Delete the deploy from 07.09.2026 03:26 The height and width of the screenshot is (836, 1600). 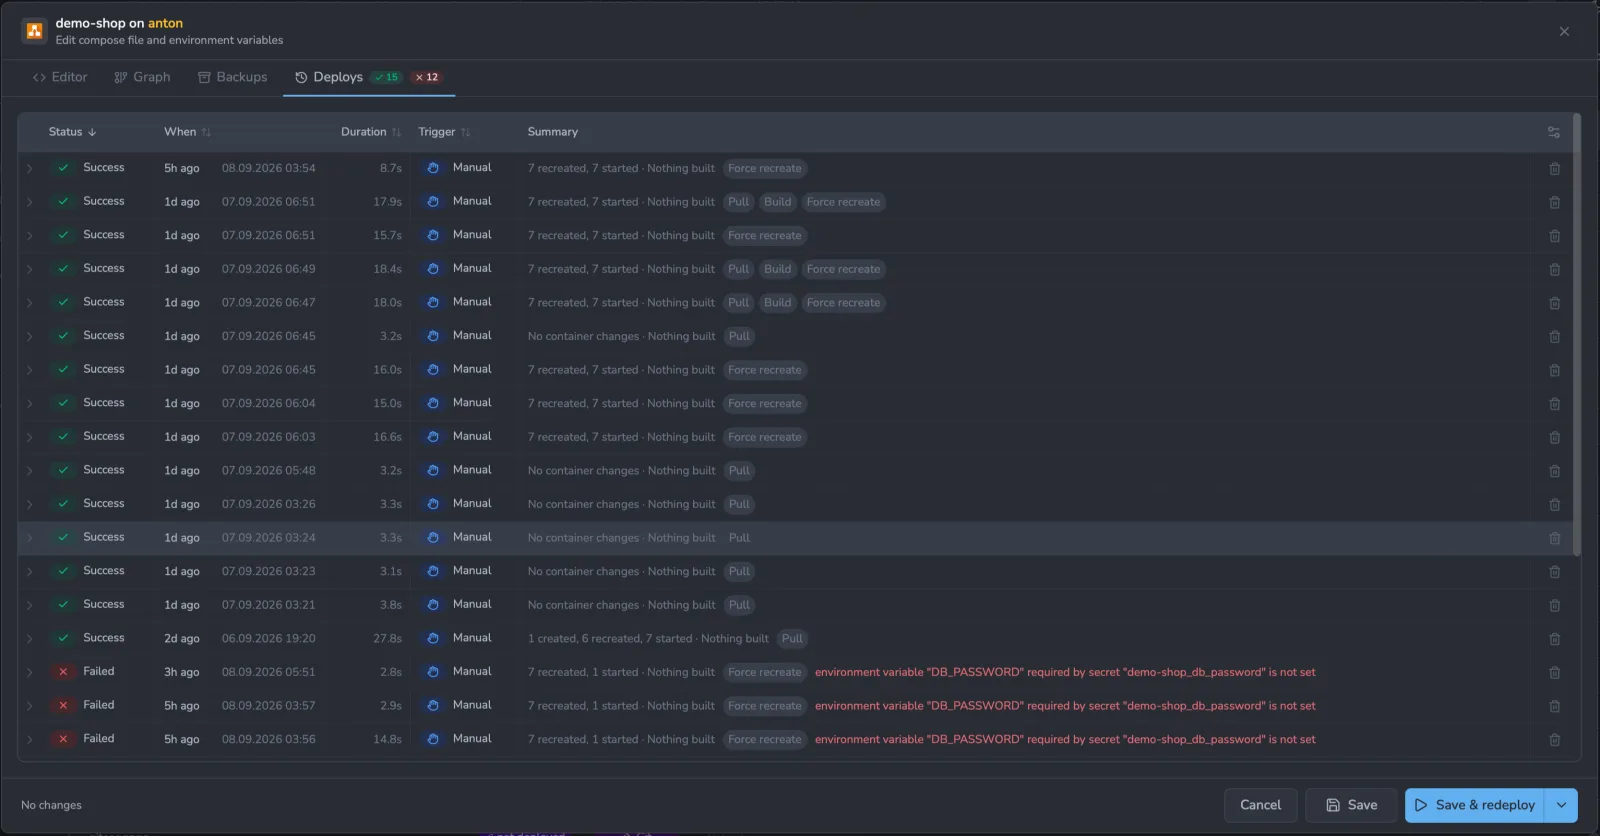pyautogui.click(x=1554, y=504)
